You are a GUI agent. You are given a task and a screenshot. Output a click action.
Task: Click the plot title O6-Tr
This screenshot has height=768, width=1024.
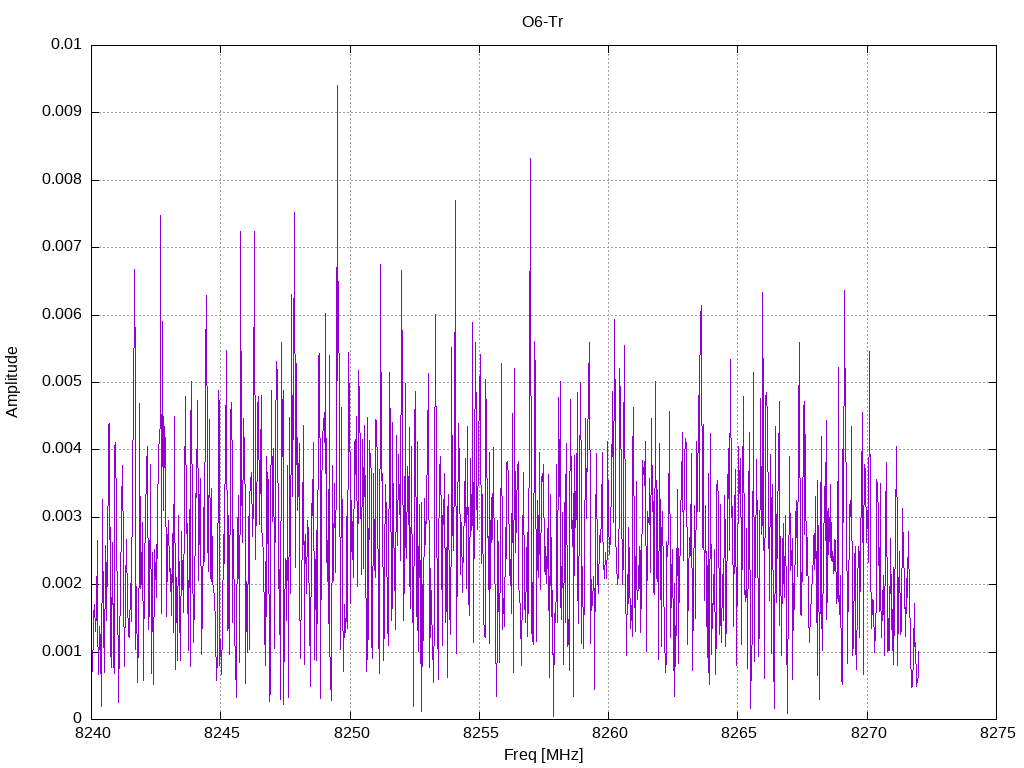click(x=542, y=22)
